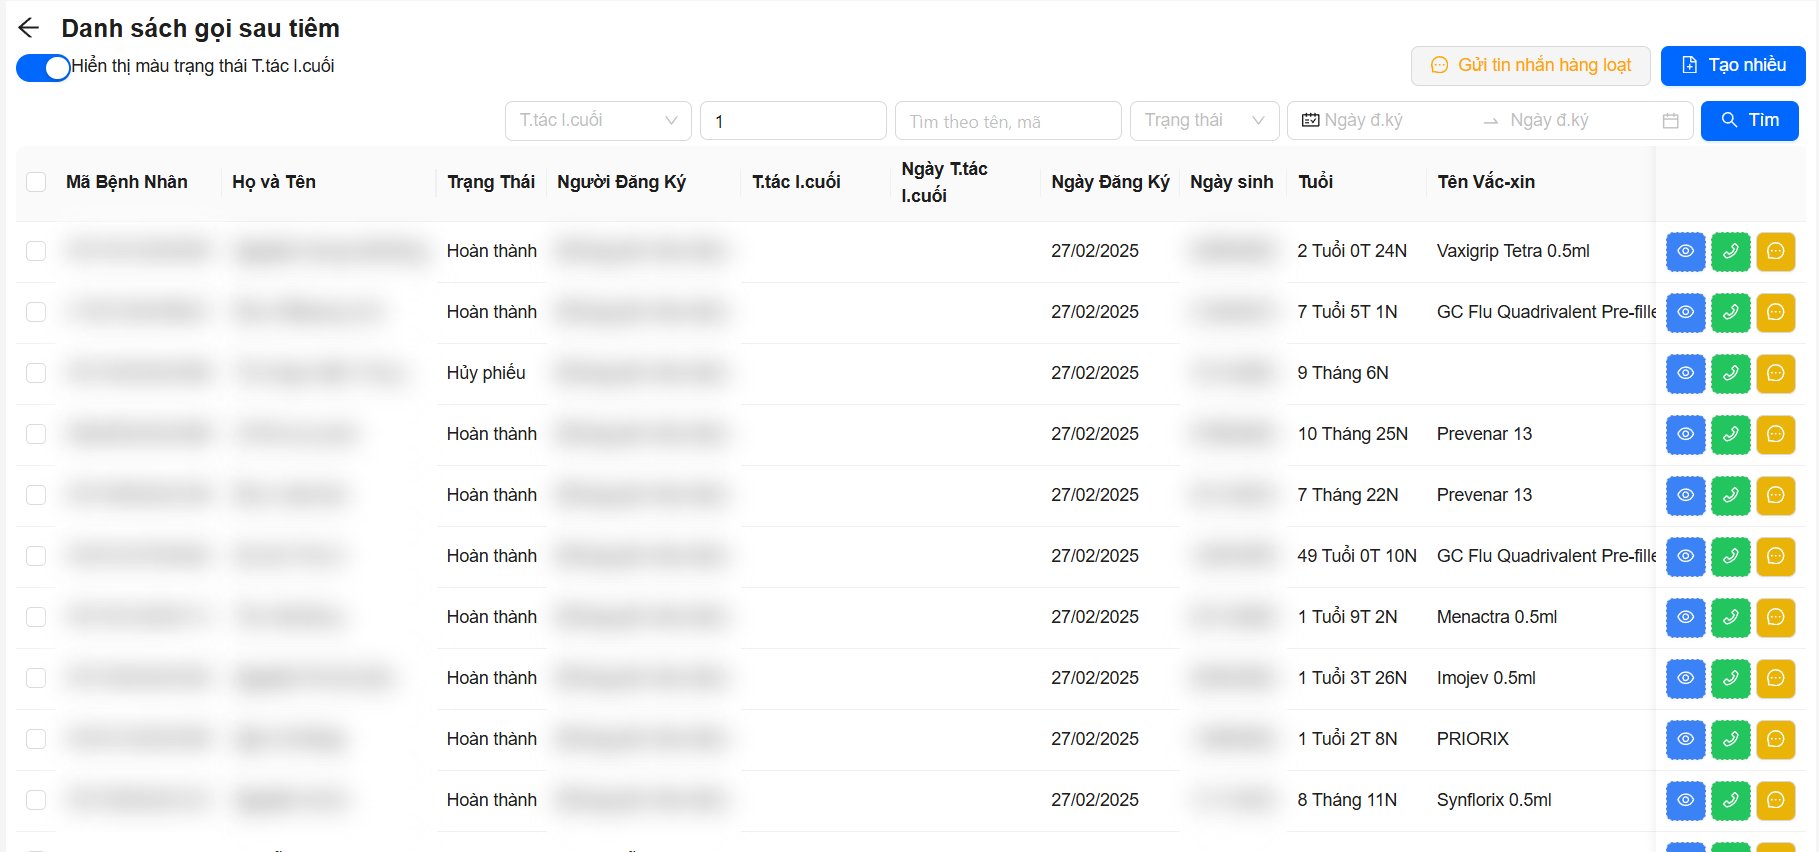Viewport: 1819px width, 852px height.
Task: Select the checkbox for the Vaxigrip Tetra row
Action: 36,251
